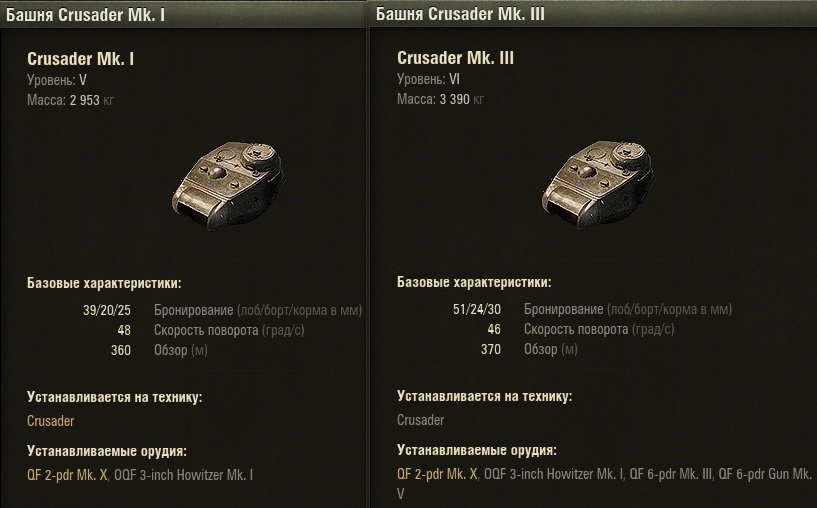
Task: Click the Crusader Mk. I turret image
Action: (x=230, y=184)
